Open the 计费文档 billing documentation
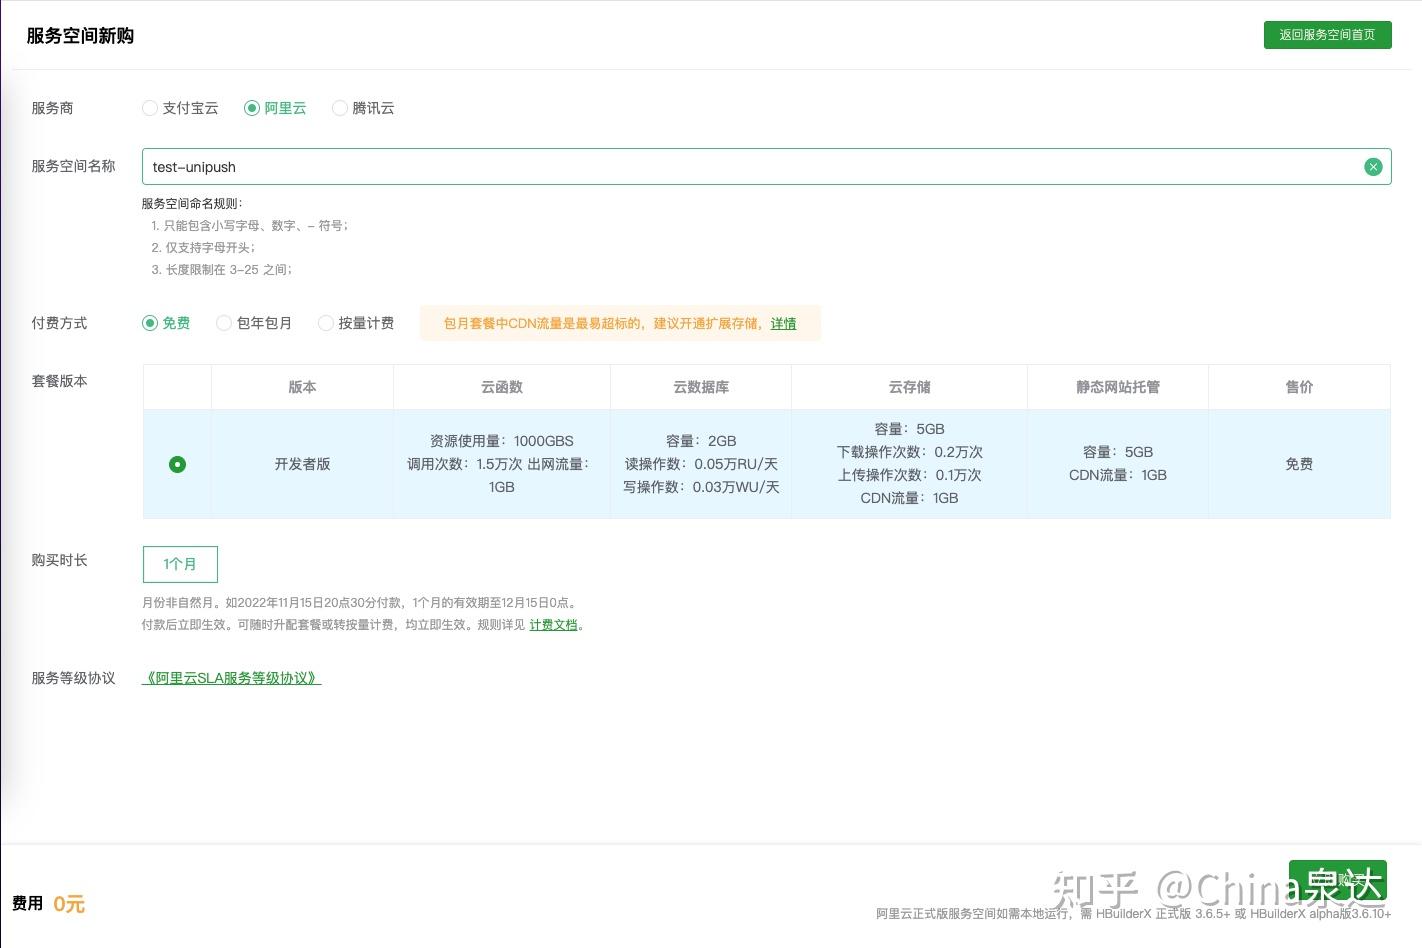The height and width of the screenshot is (948, 1422). pyautogui.click(x=553, y=624)
